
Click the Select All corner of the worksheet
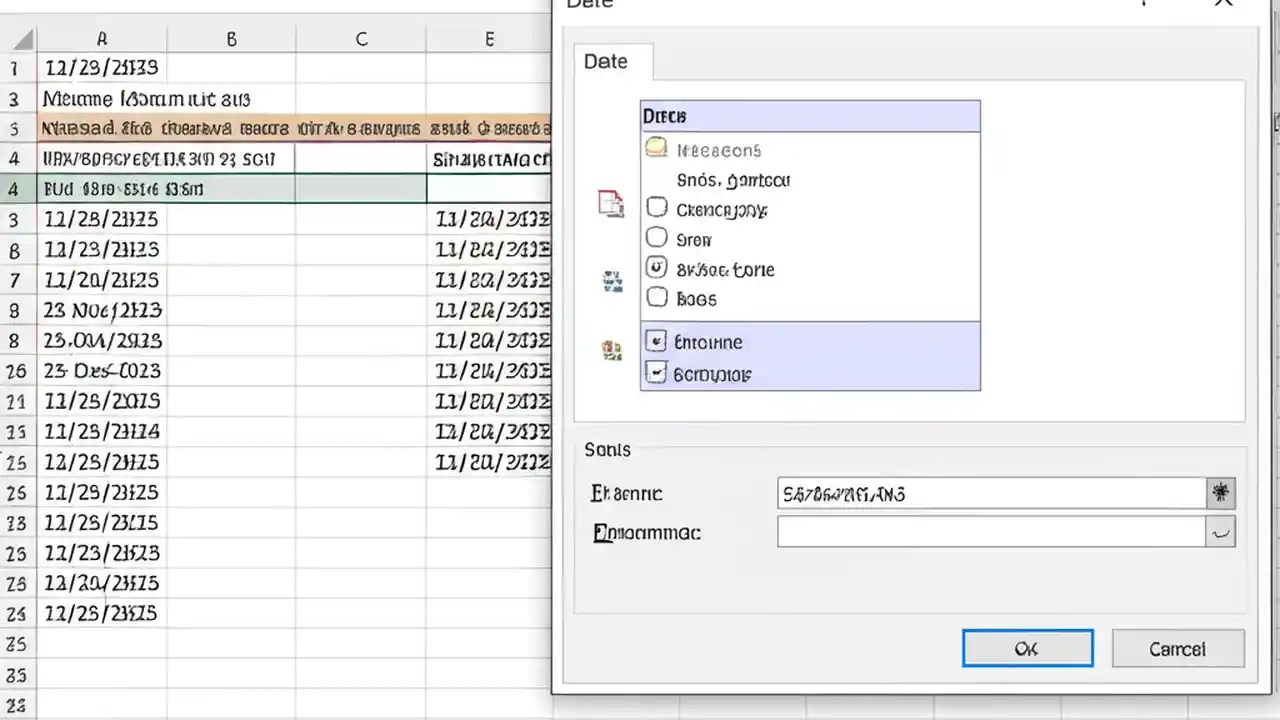(22, 38)
